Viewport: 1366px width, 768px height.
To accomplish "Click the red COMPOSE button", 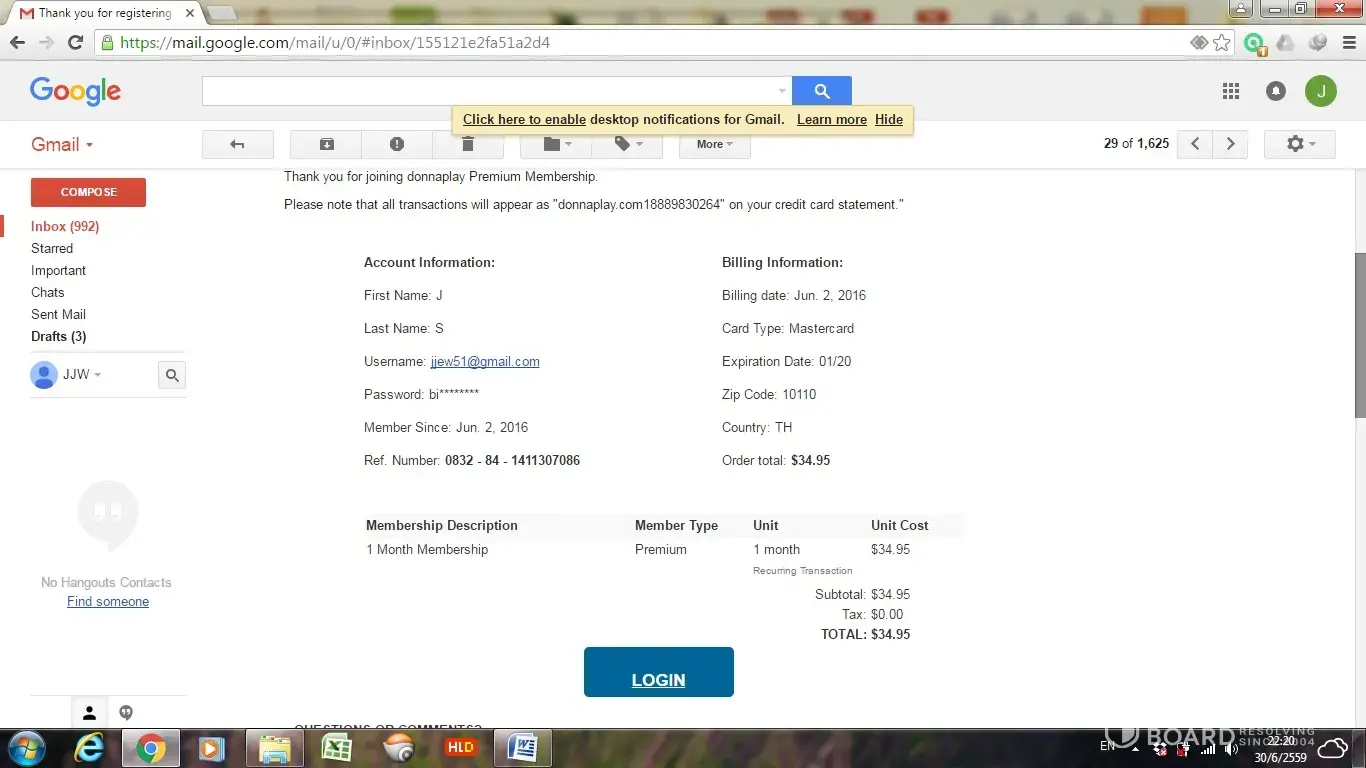I will point(88,192).
